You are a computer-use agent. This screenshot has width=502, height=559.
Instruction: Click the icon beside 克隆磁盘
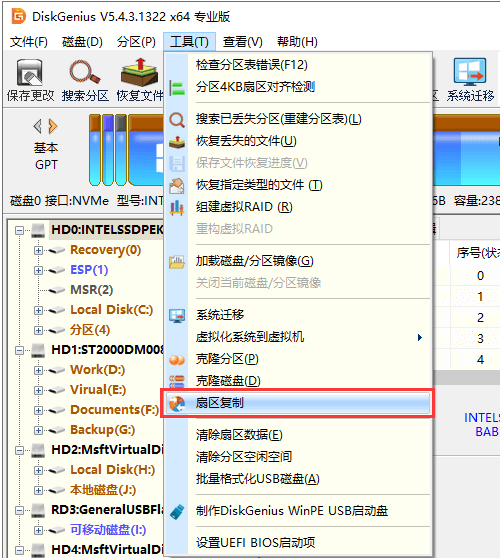(177, 381)
